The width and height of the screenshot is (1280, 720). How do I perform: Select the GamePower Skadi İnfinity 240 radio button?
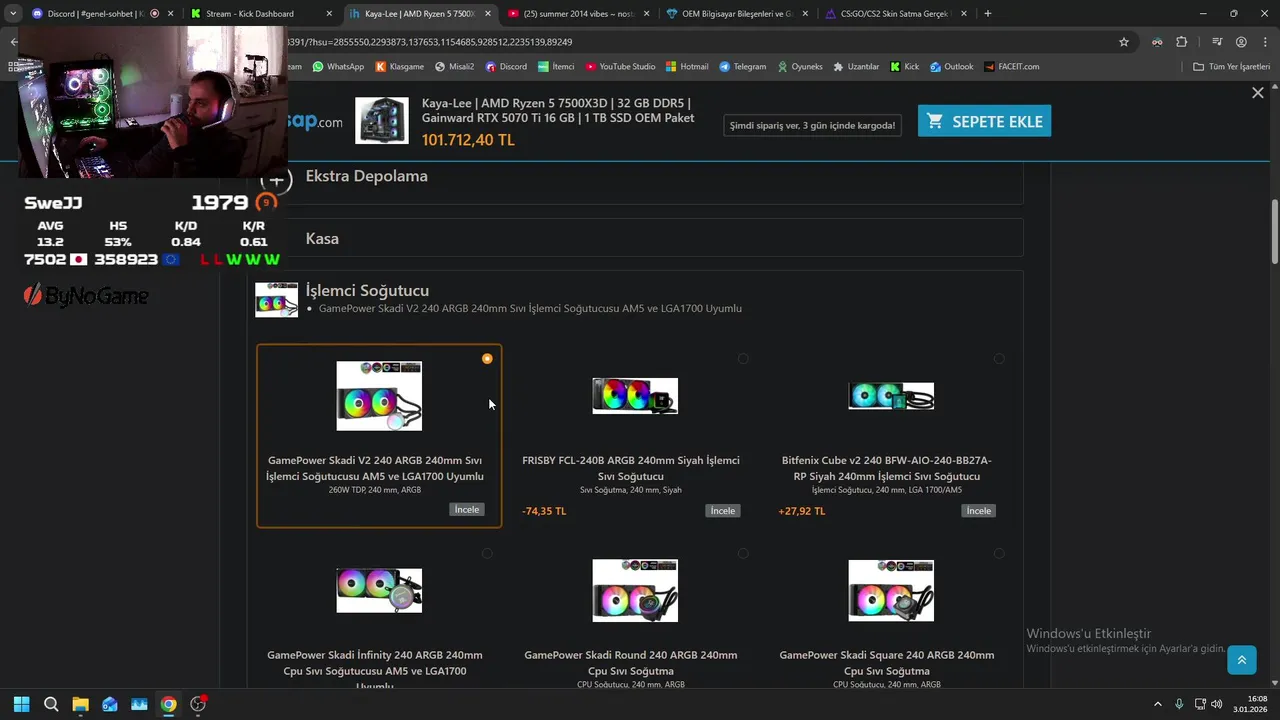click(487, 553)
